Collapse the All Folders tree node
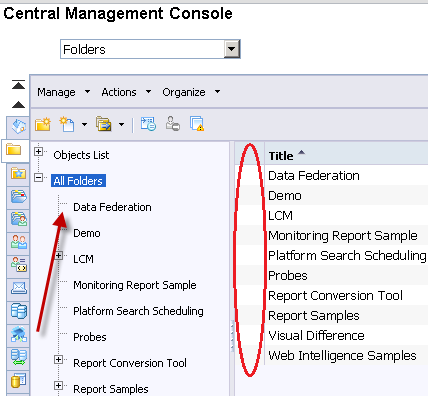 [39, 178]
